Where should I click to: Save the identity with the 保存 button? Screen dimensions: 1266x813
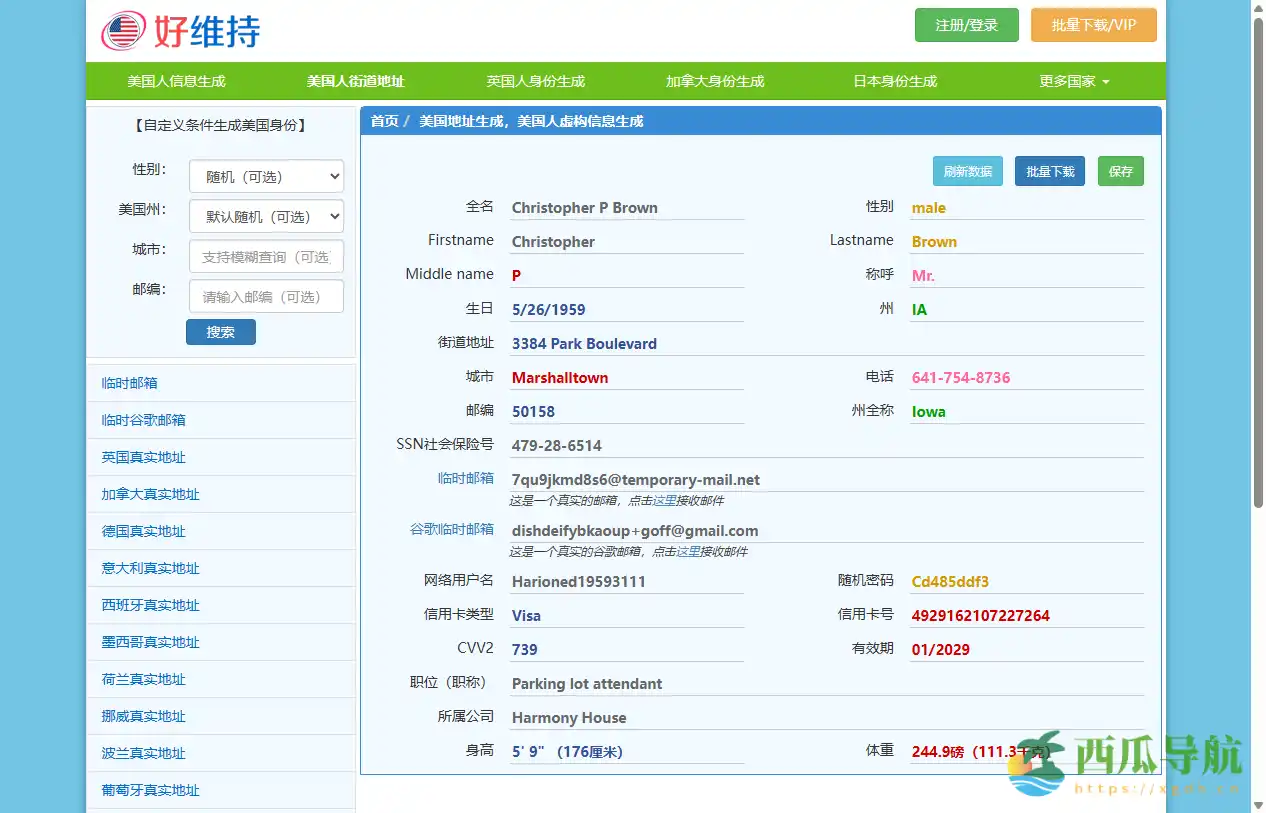[1120, 171]
